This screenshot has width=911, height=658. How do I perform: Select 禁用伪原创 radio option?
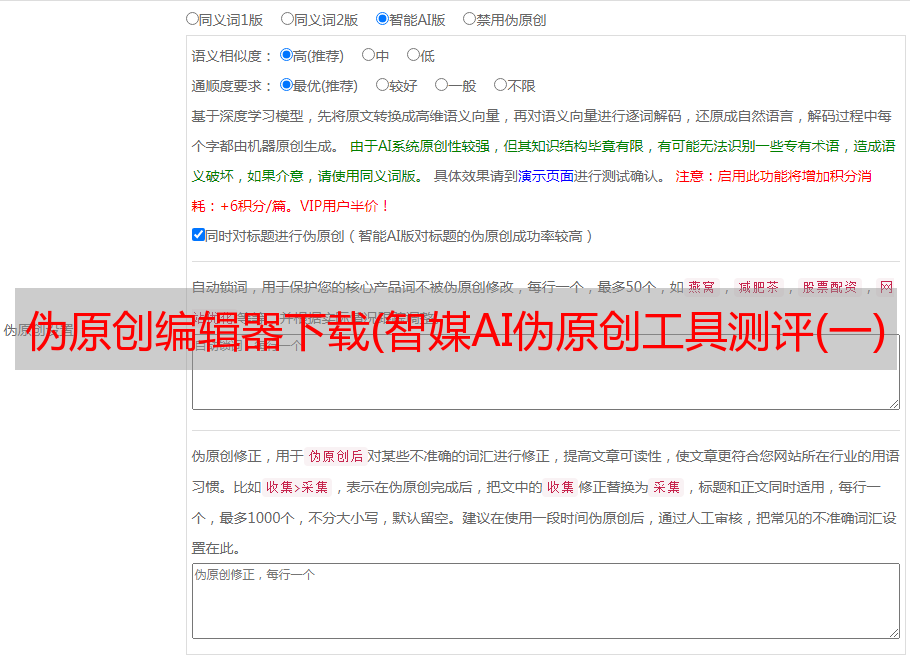pyautogui.click(x=469, y=19)
